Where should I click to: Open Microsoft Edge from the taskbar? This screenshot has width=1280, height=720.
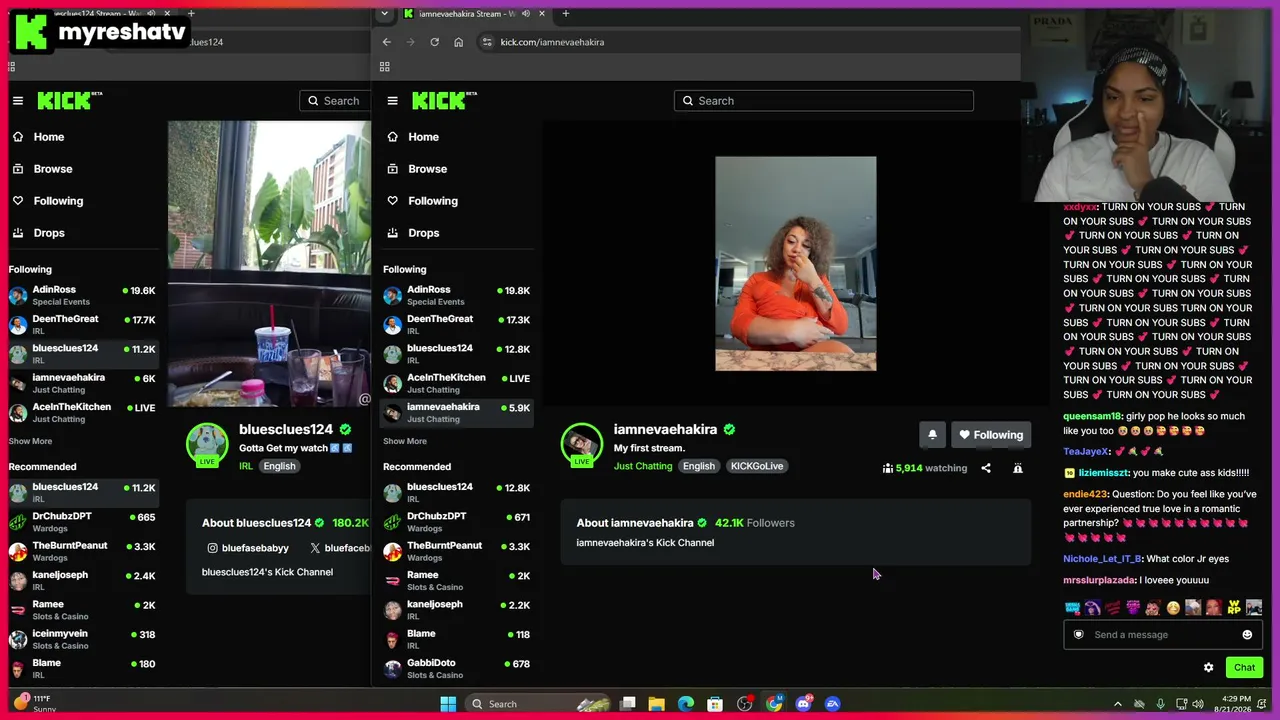(686, 704)
